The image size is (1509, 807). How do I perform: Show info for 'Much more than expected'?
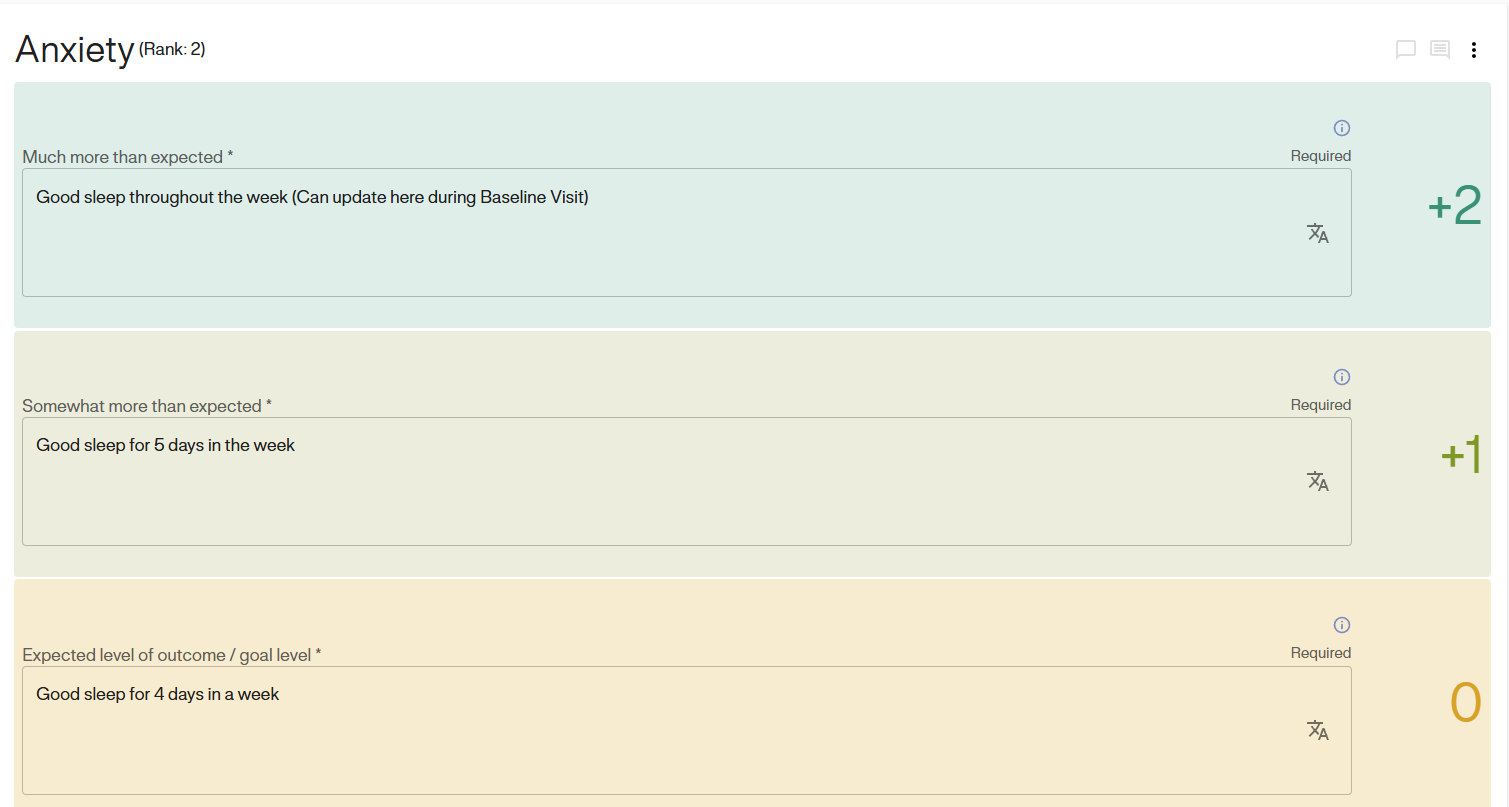[x=1342, y=128]
